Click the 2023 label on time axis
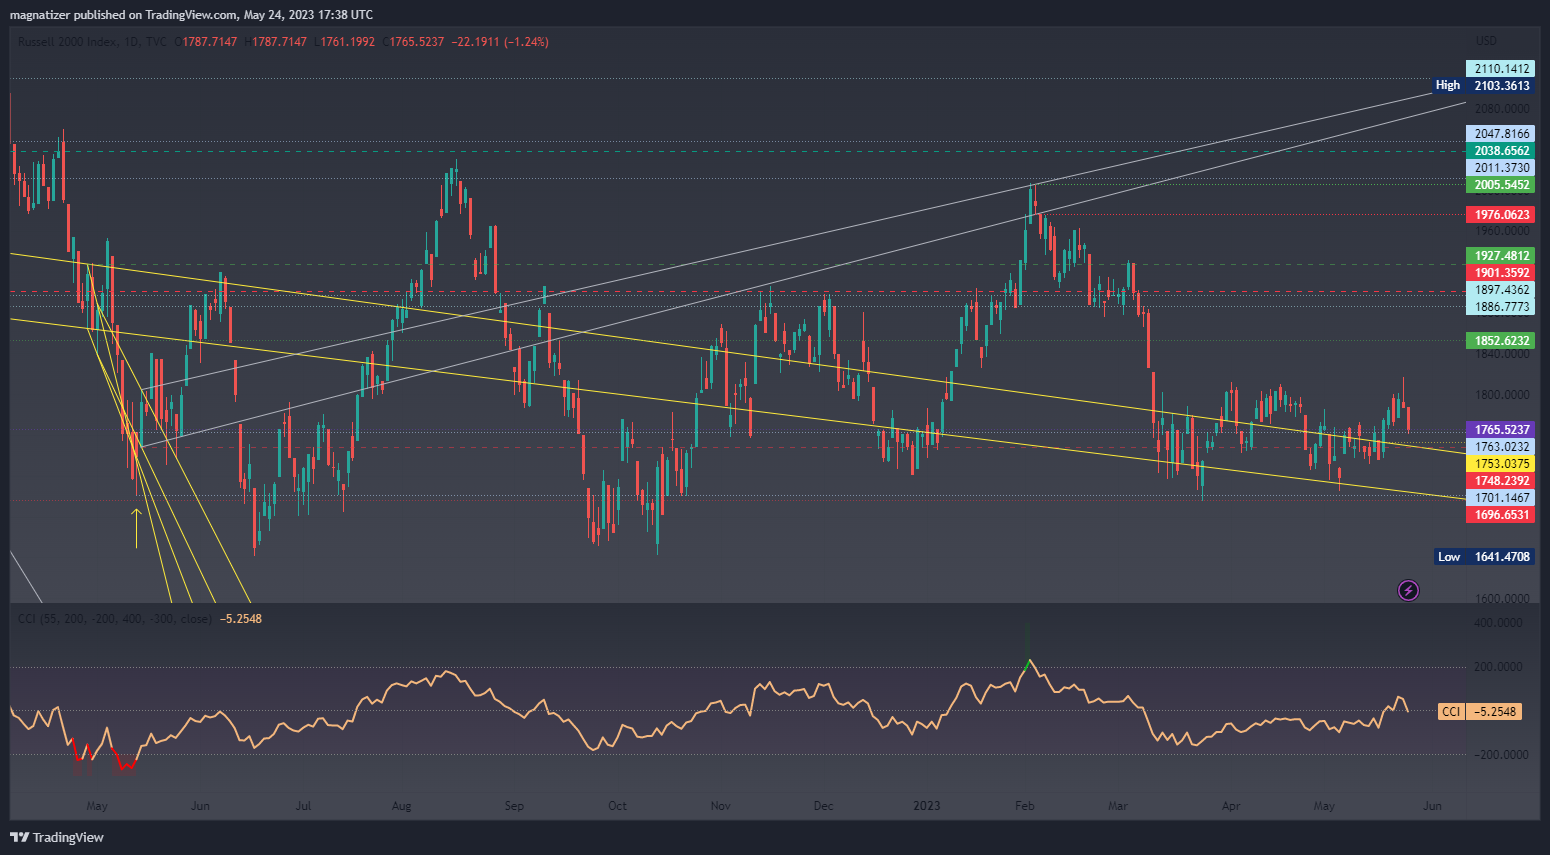 (926, 806)
